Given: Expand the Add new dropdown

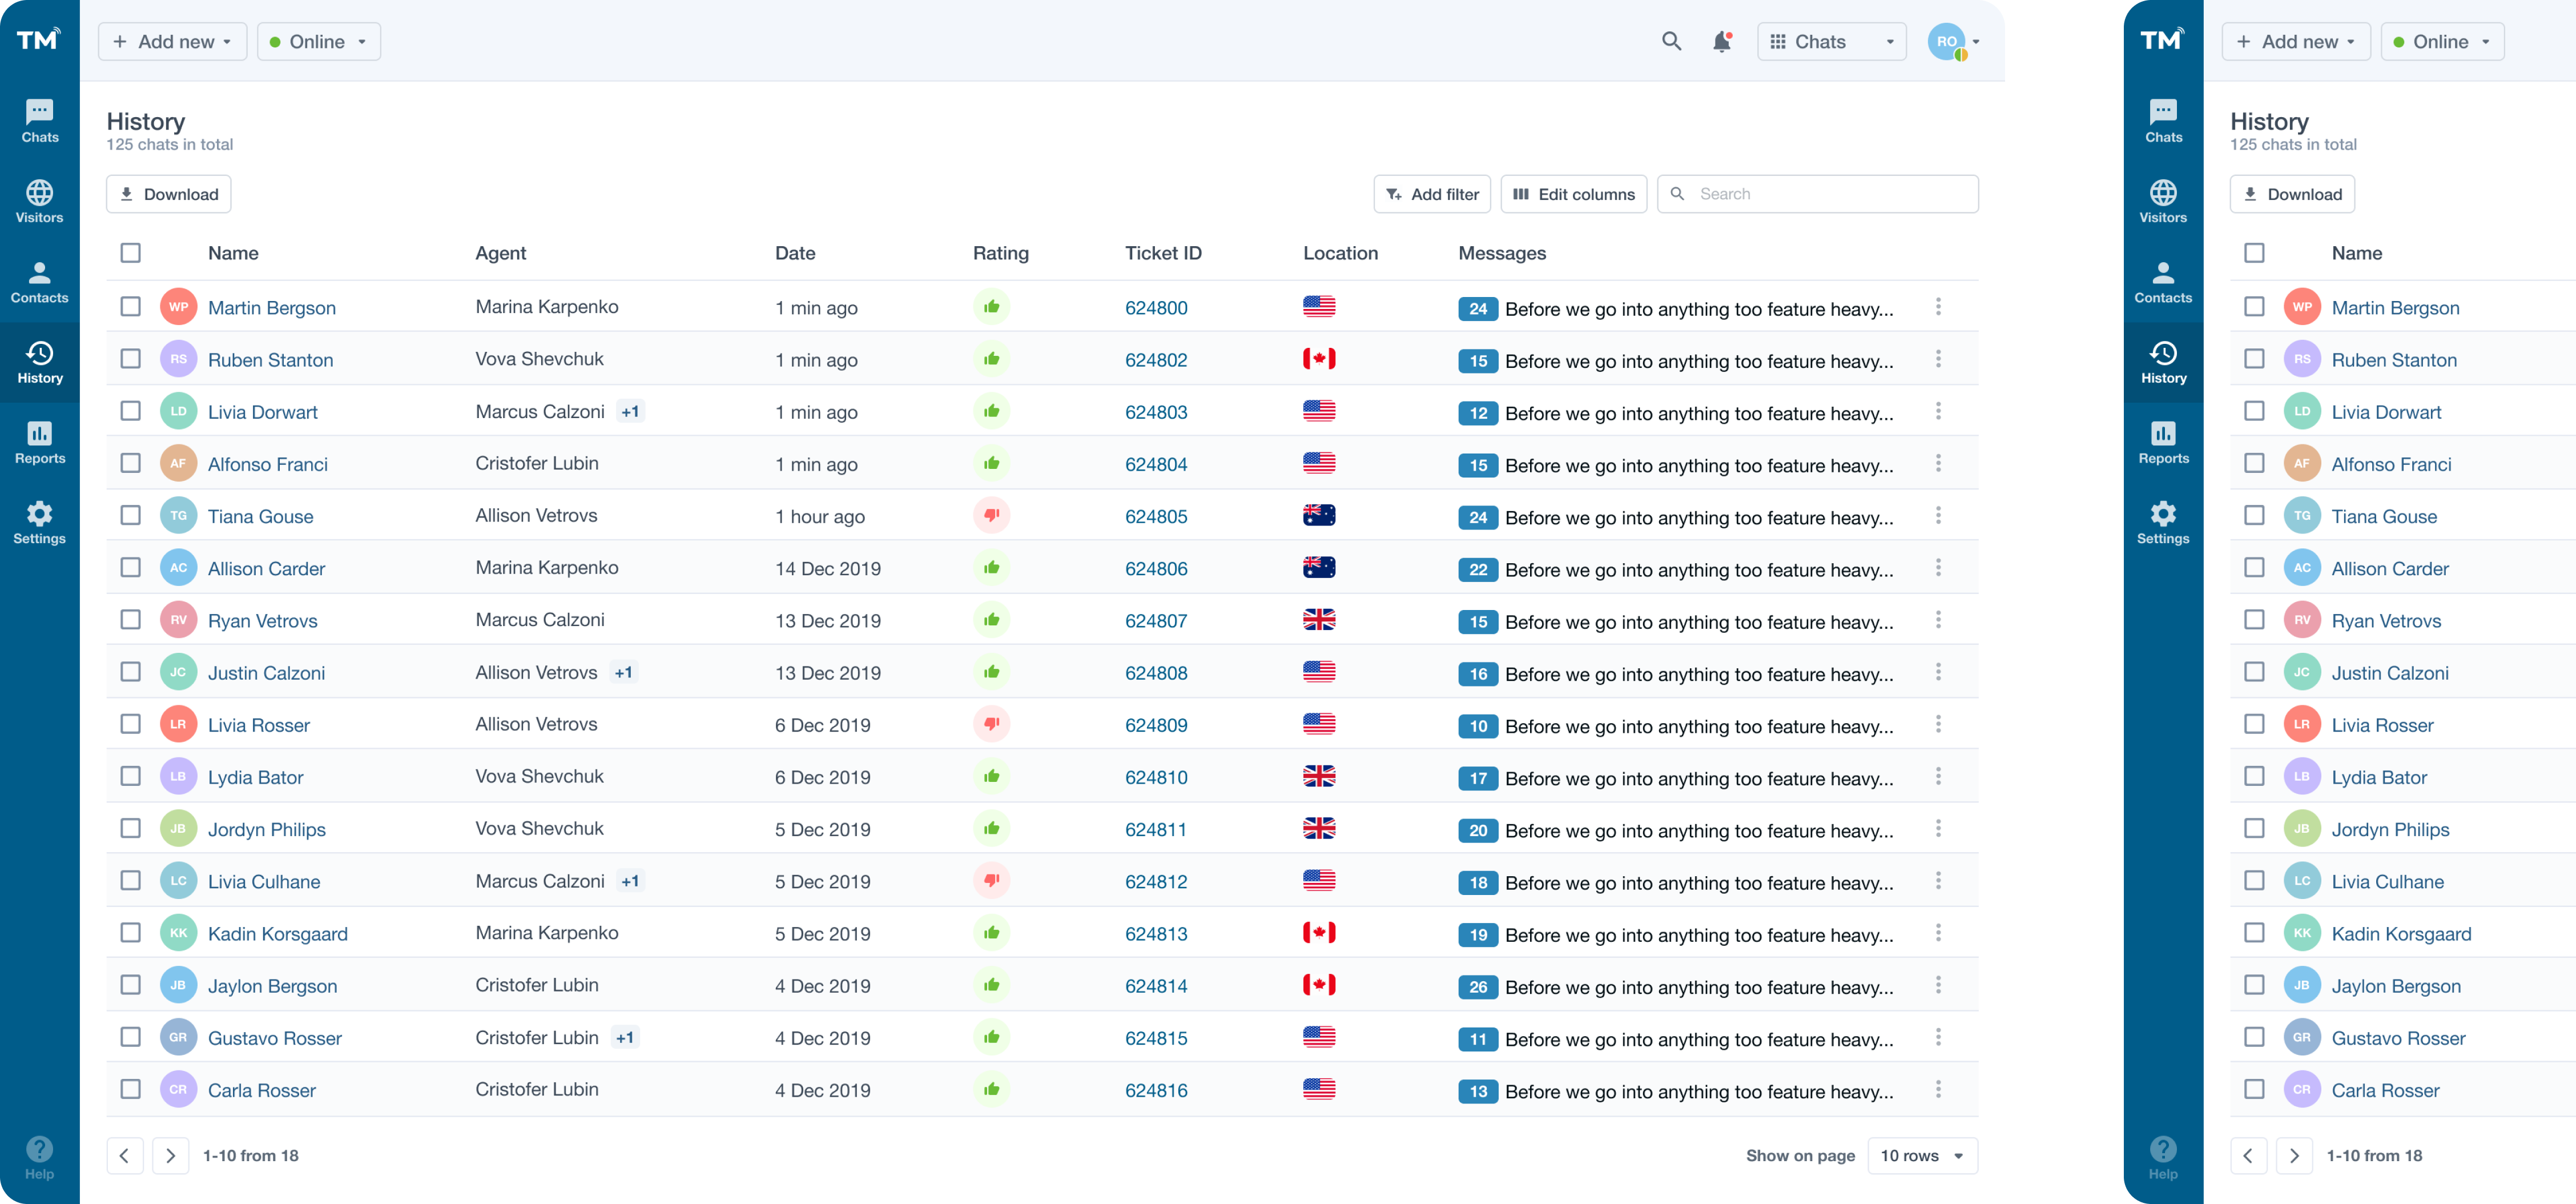Looking at the screenshot, I should [x=172, y=42].
